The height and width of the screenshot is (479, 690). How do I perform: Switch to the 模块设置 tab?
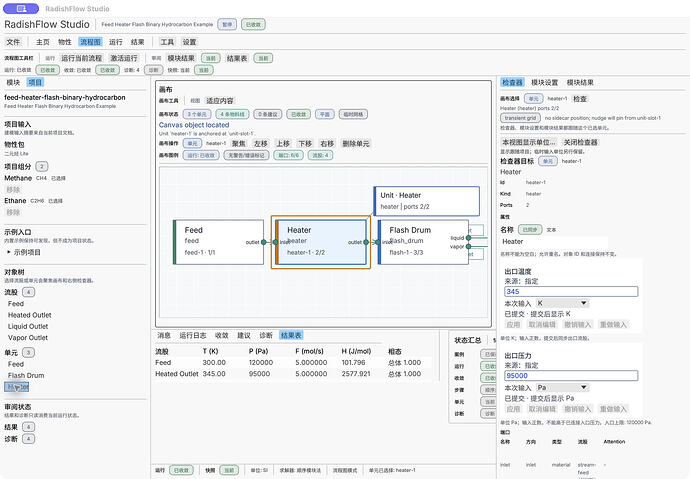point(544,83)
